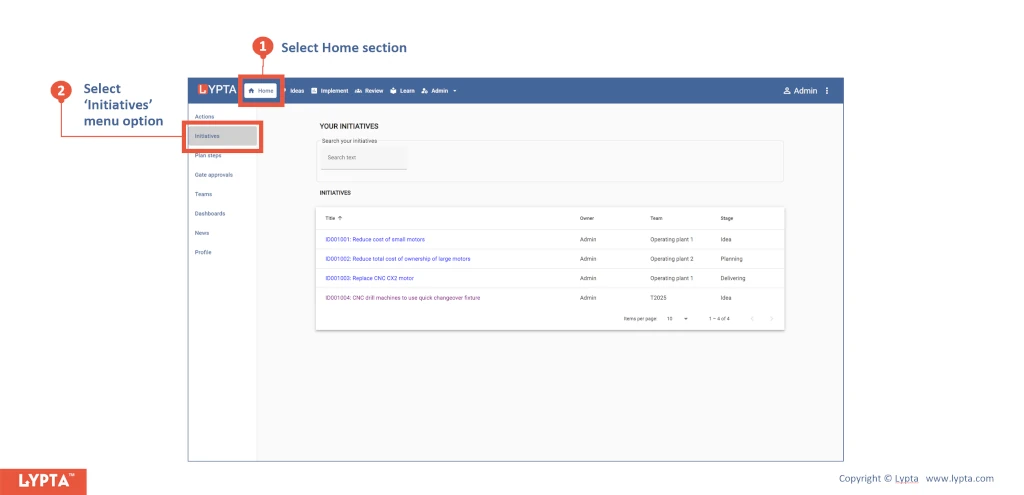Screen dimensions: 1024x495
Task: Open ID001002 Reduce total cost of ownership link
Action: pyautogui.click(x=398, y=259)
